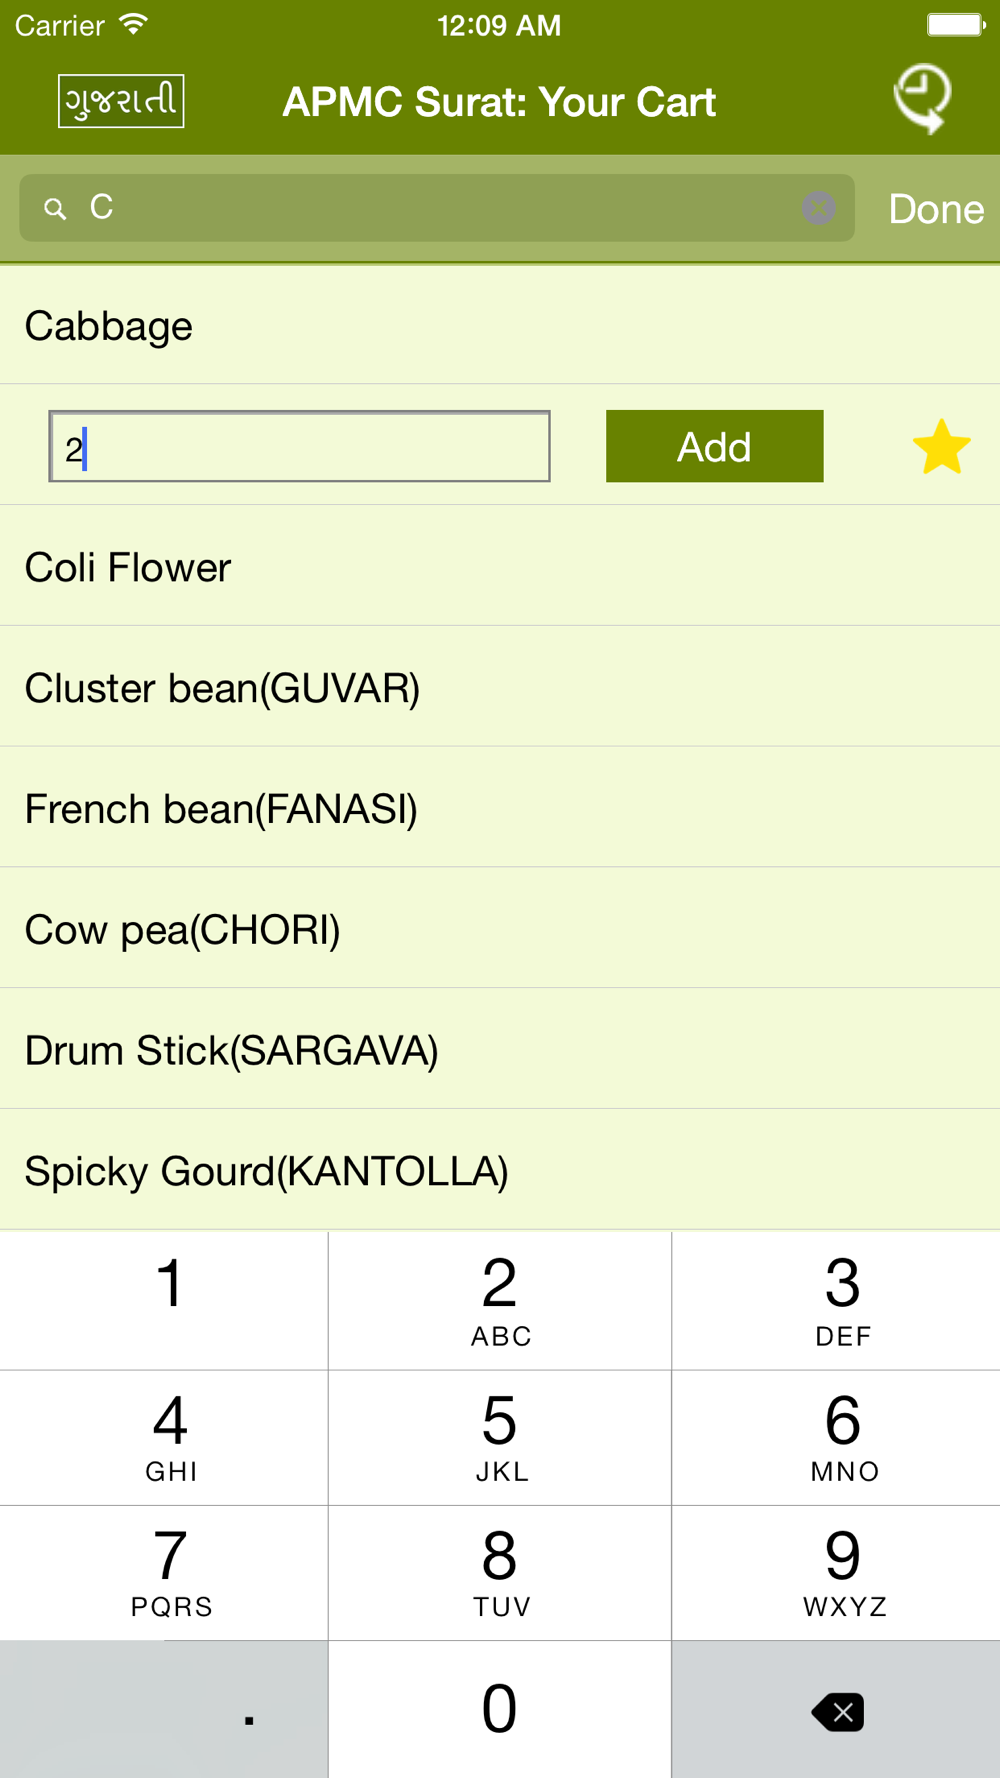Tap the search magnifier icon
The width and height of the screenshot is (1000, 1778).
[x=55, y=208]
